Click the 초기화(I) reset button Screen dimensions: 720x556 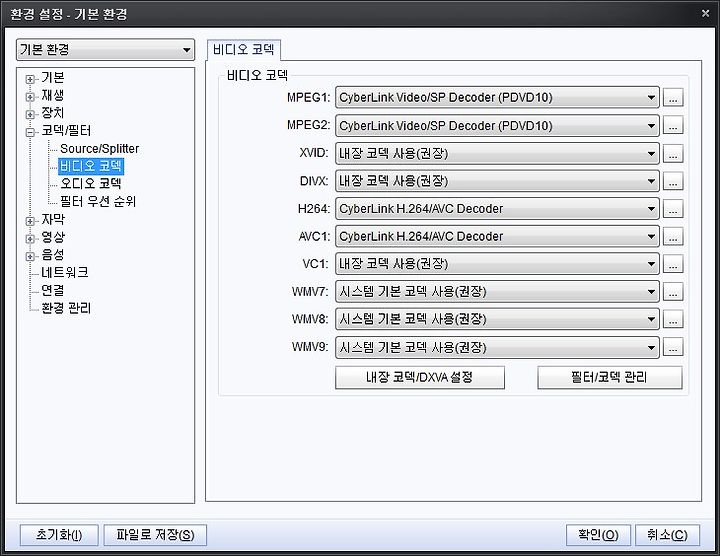[x=59, y=535]
